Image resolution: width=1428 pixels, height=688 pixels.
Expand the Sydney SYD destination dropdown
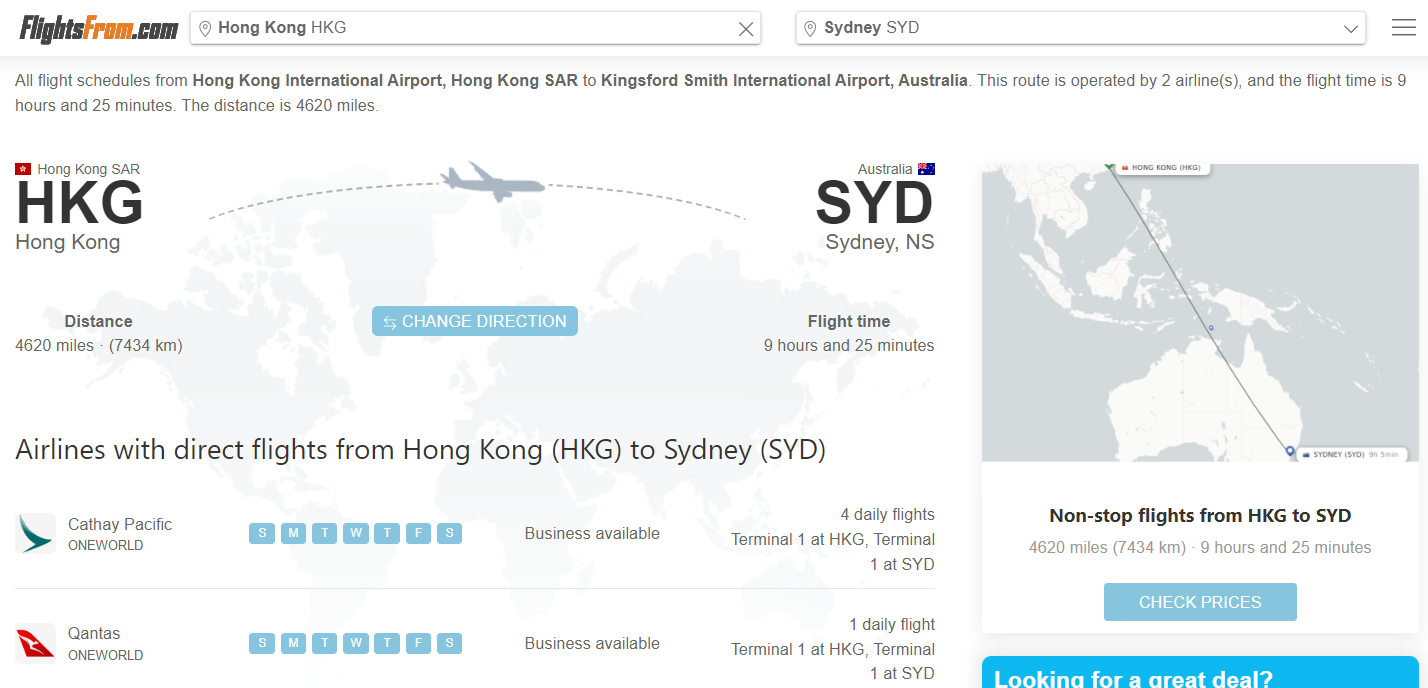[1350, 29]
